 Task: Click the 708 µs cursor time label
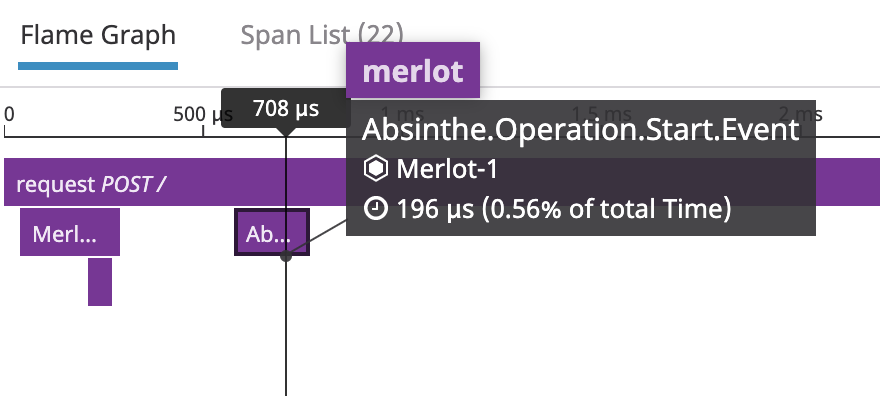[286, 108]
